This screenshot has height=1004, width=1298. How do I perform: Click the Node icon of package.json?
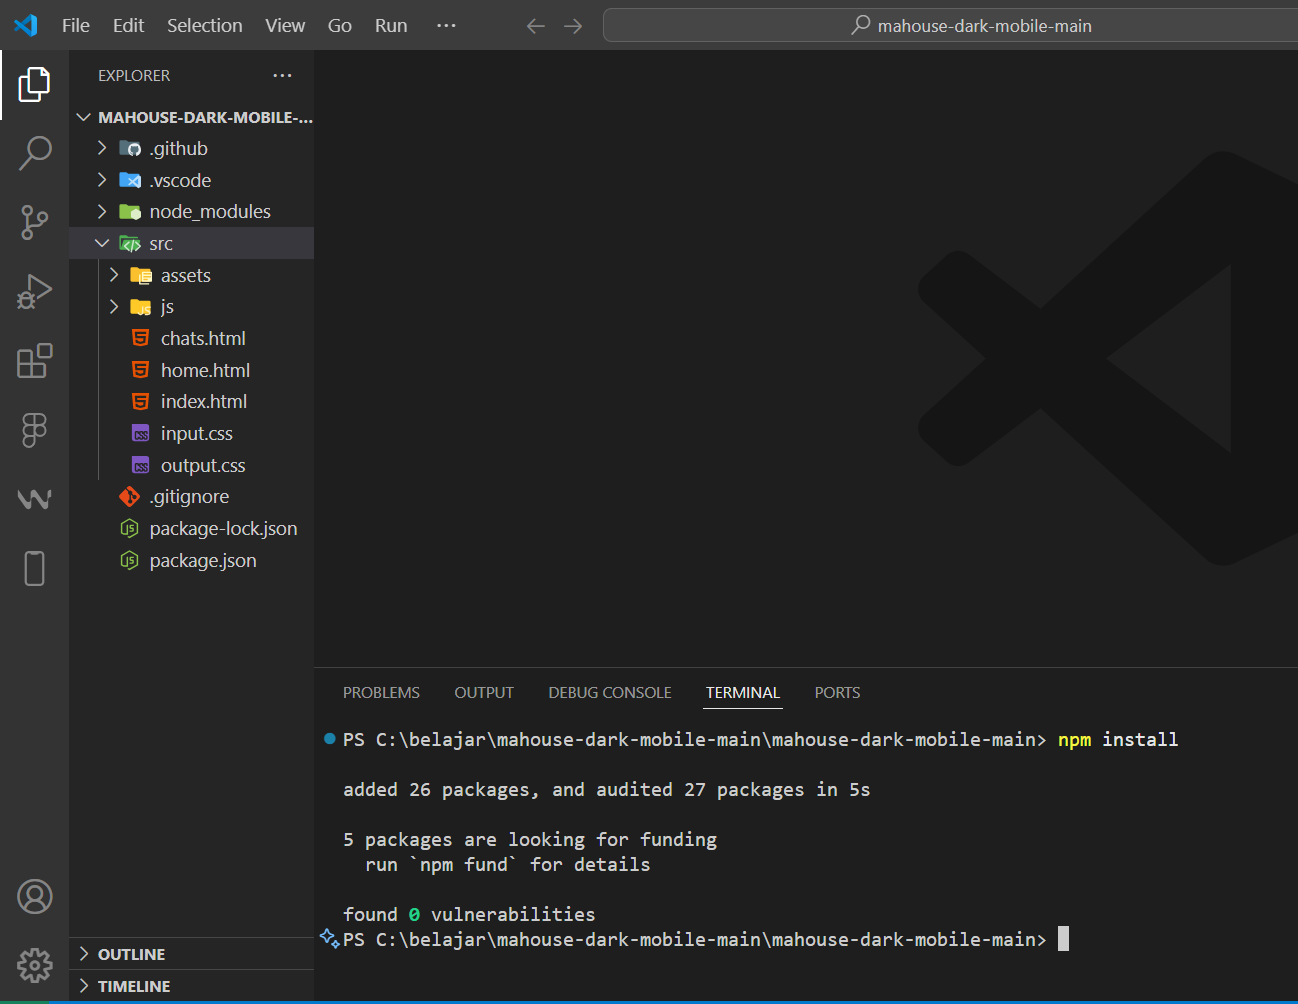tap(129, 560)
